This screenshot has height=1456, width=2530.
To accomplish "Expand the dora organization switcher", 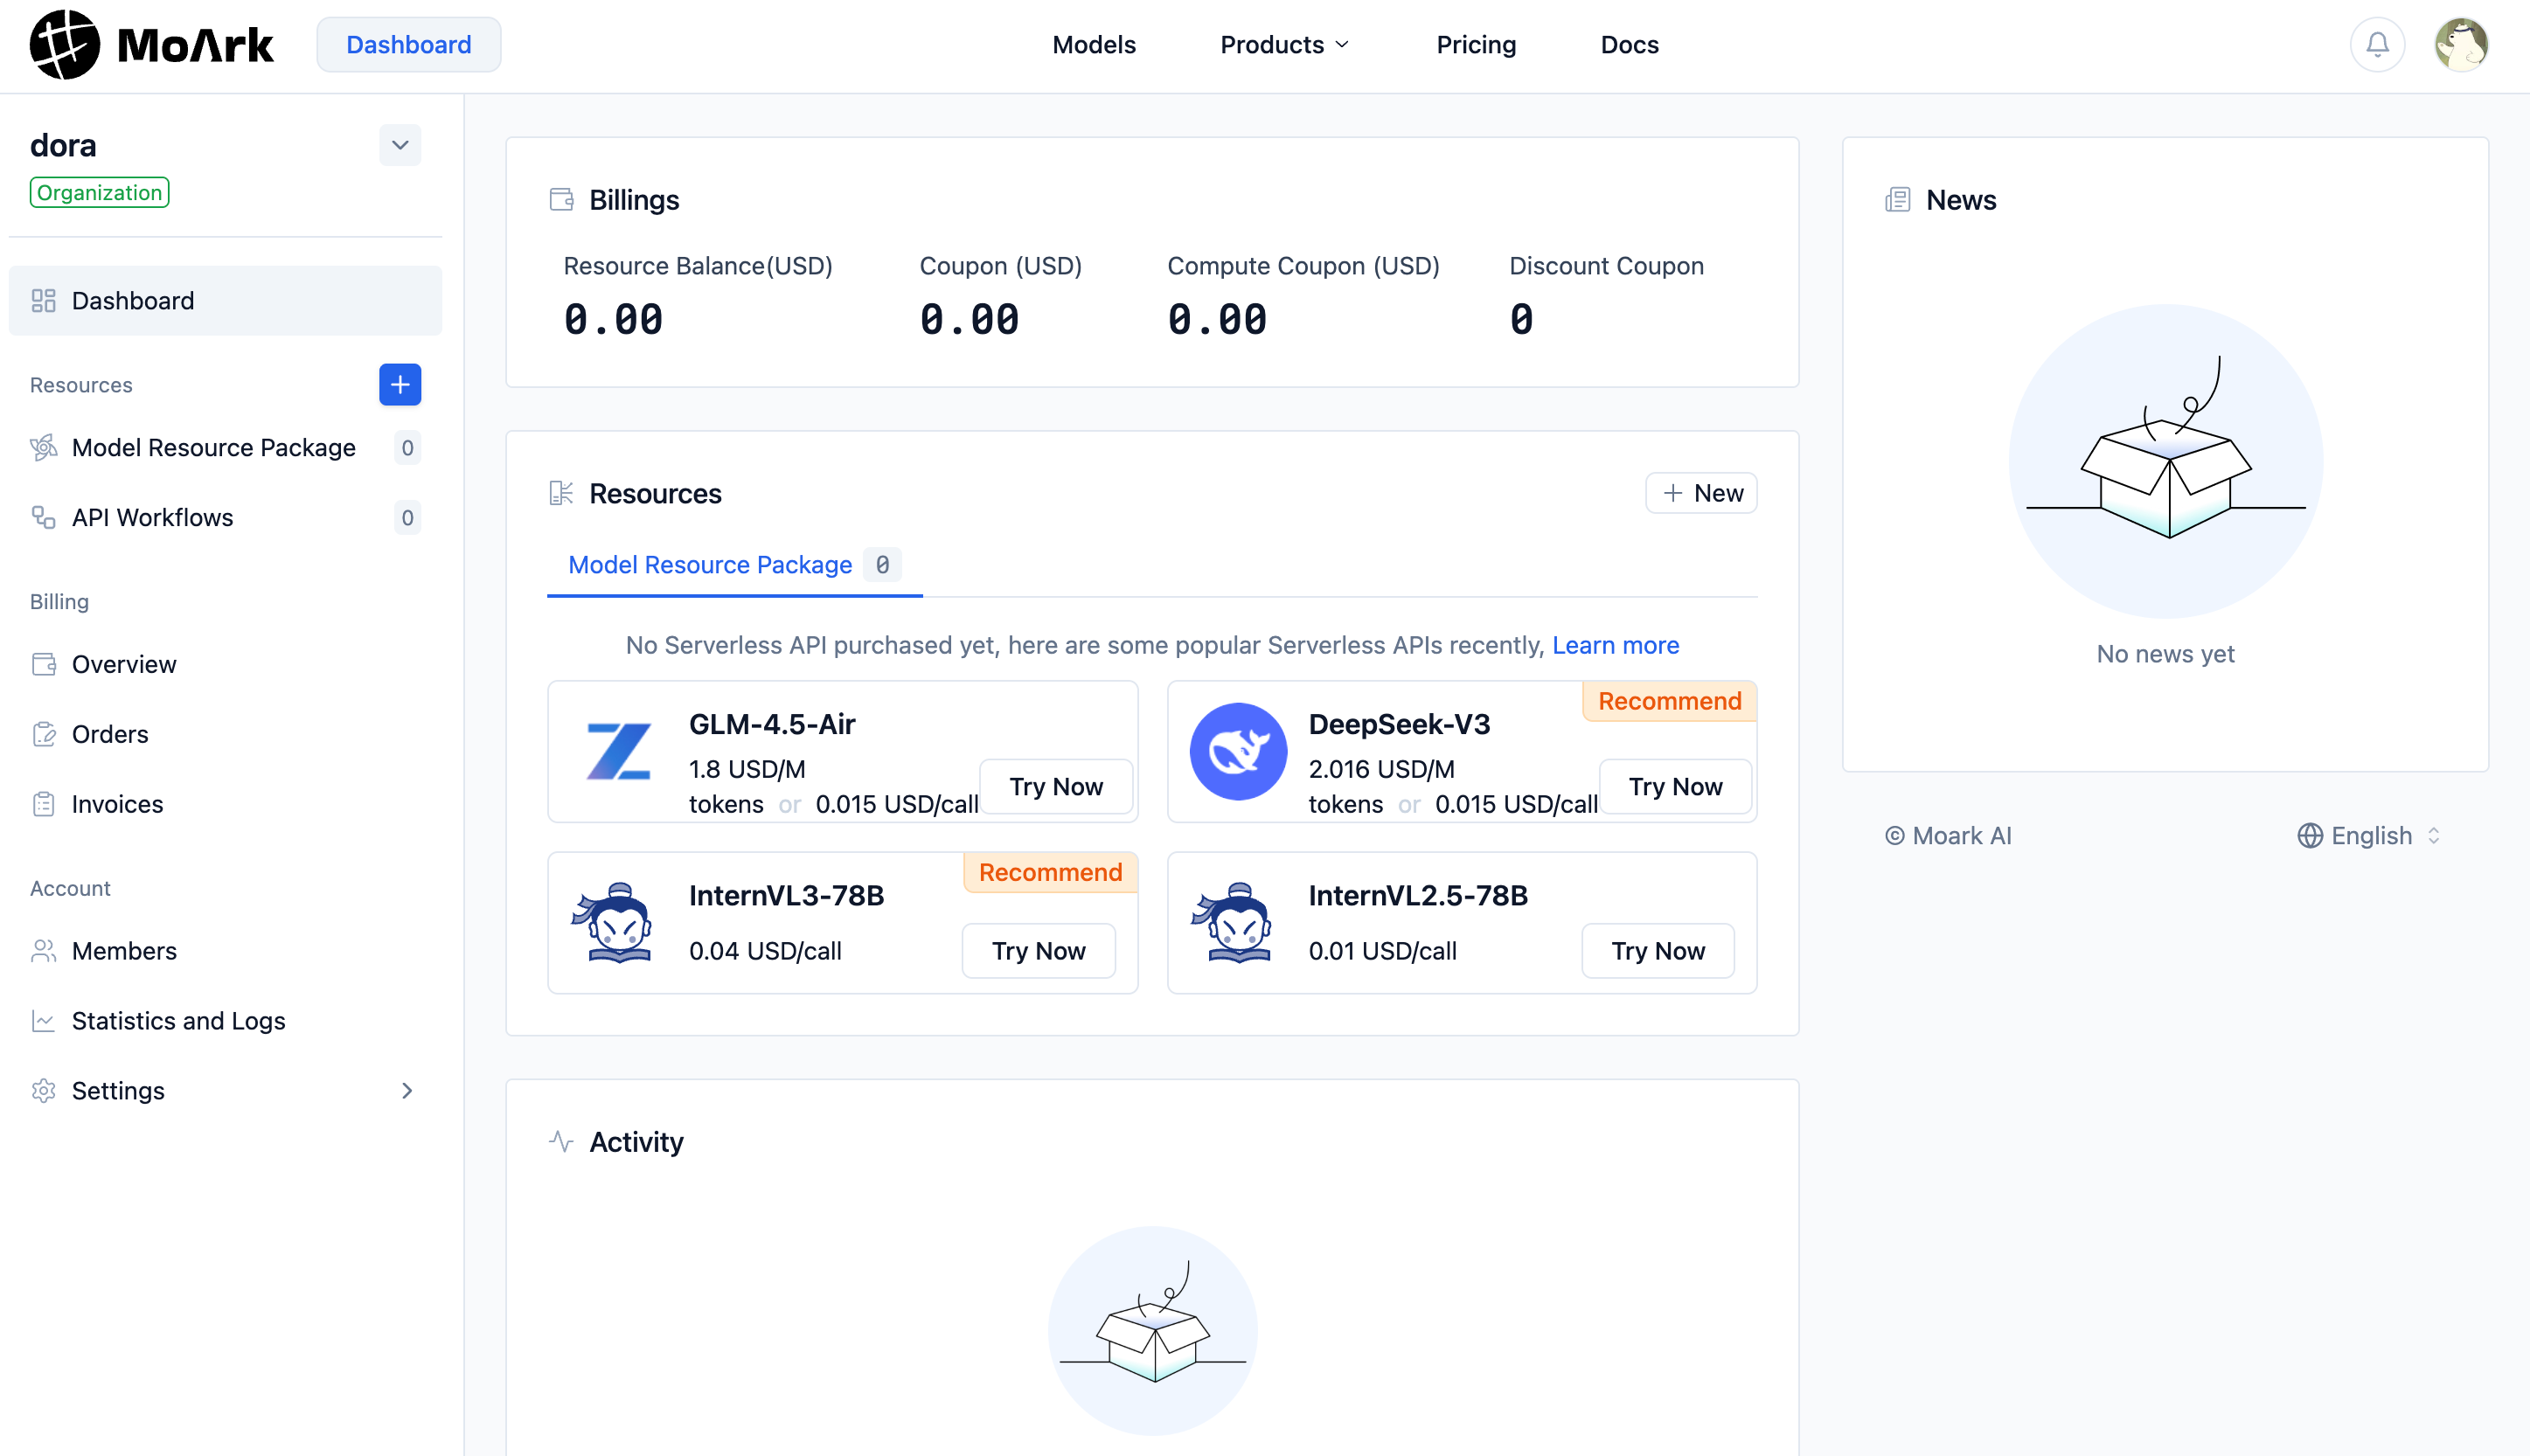I will point(400,145).
